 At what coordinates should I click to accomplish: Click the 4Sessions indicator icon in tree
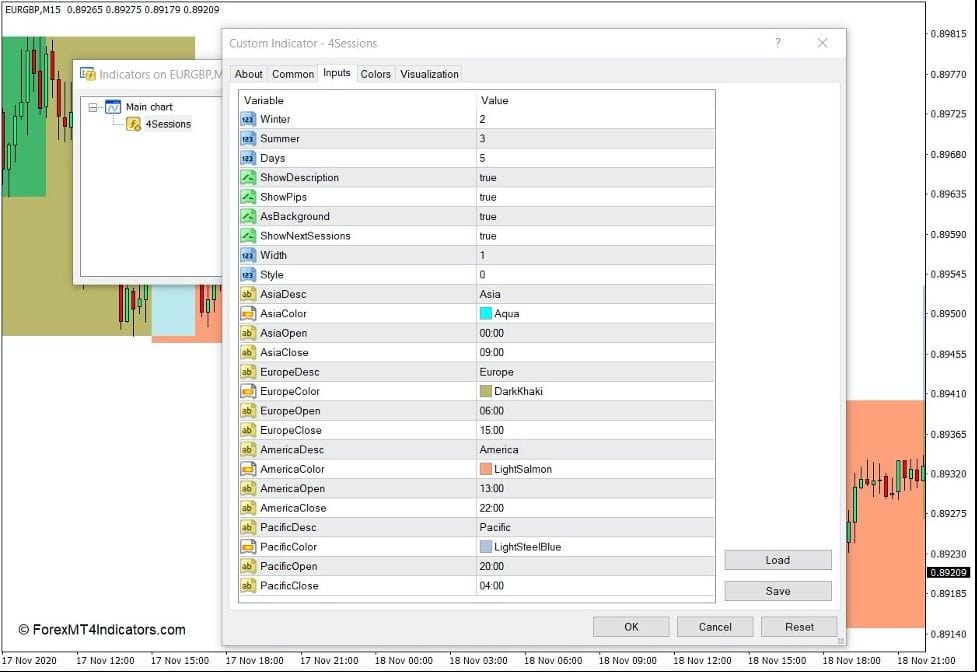(x=133, y=124)
